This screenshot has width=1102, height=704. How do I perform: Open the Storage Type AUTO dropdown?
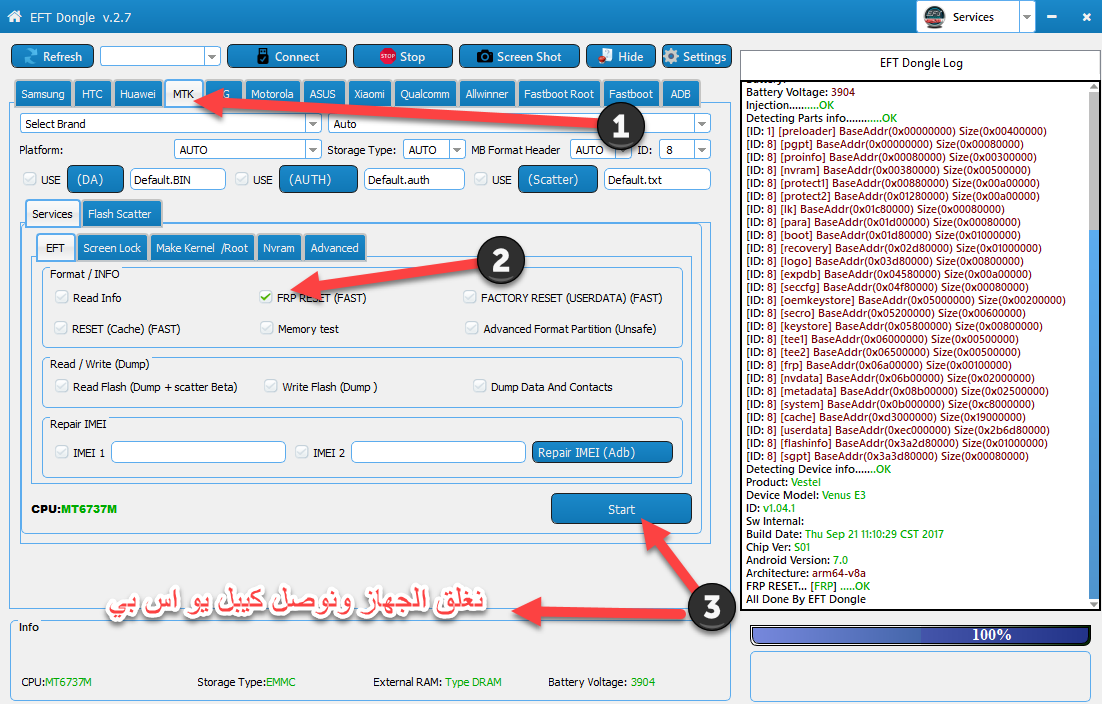(x=457, y=150)
